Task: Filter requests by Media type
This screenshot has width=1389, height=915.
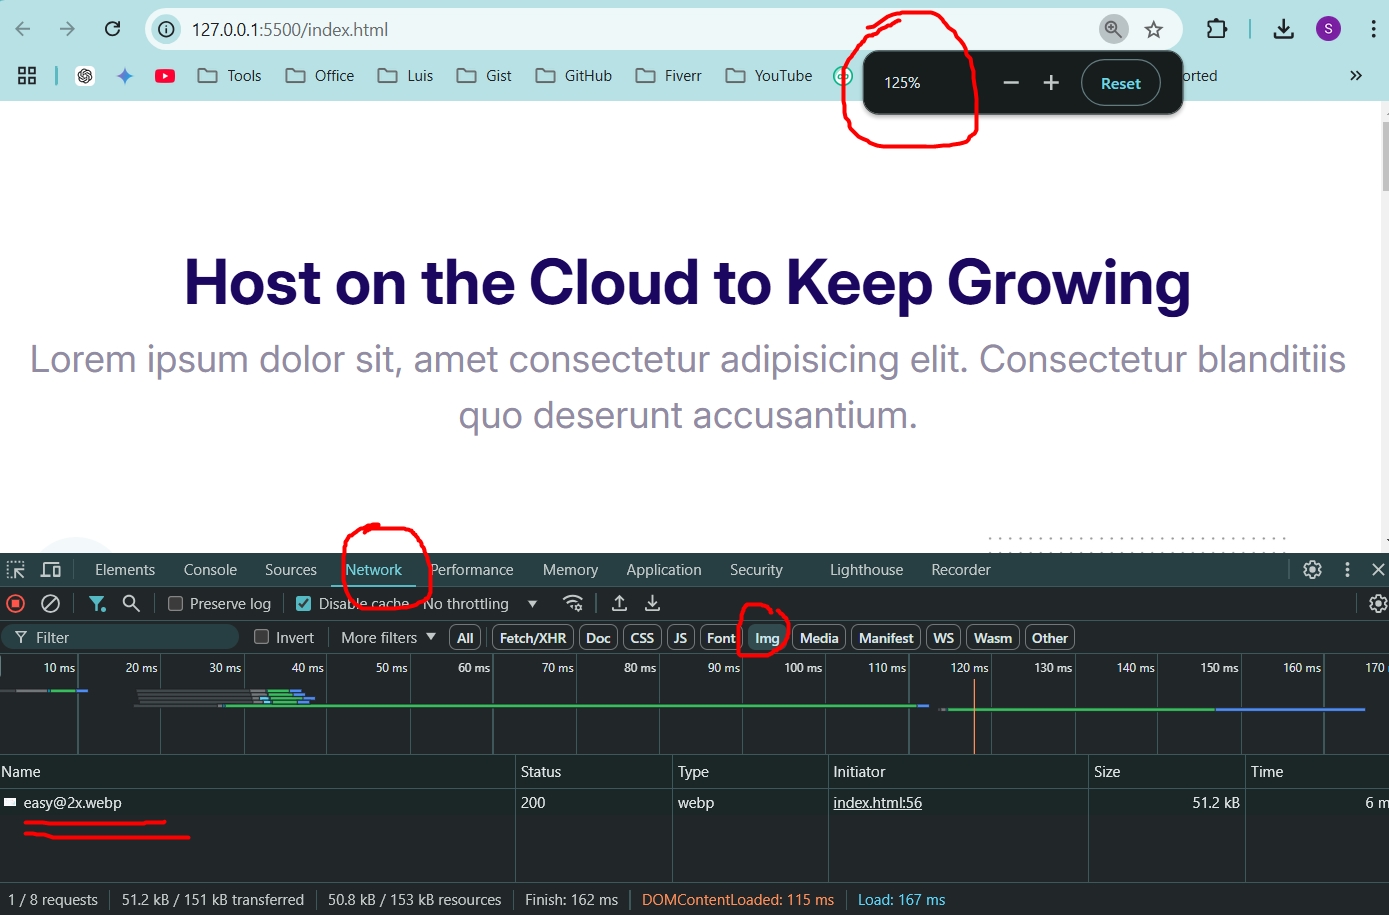Action: pyautogui.click(x=819, y=638)
